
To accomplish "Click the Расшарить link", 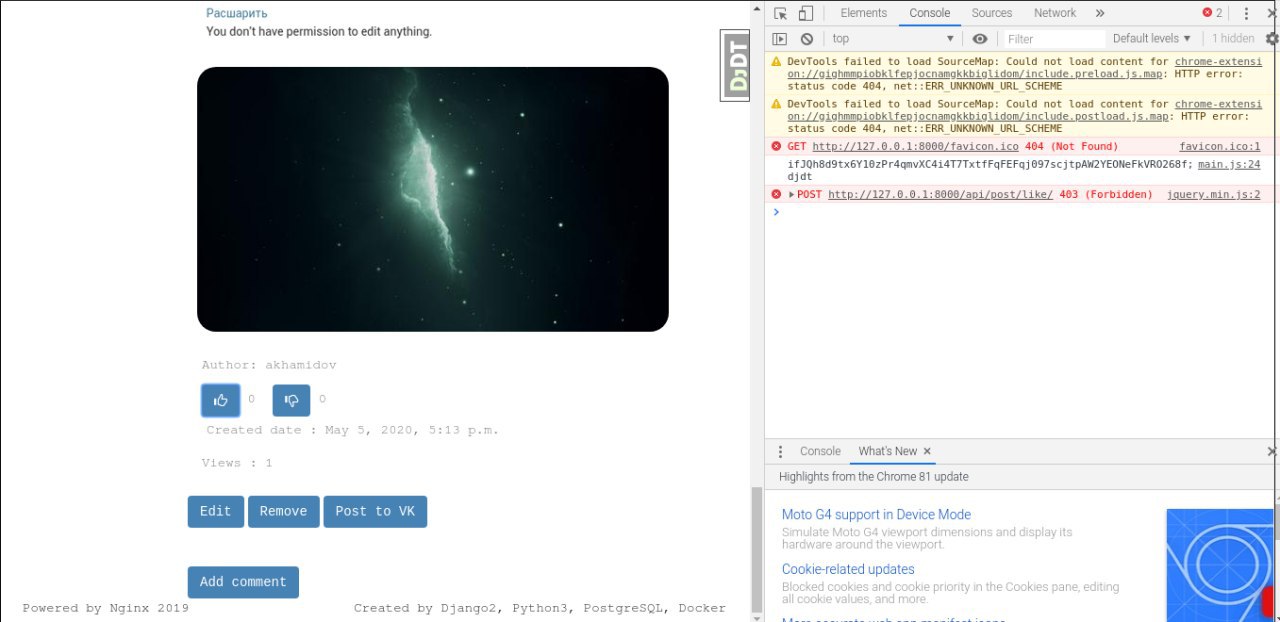I will pyautogui.click(x=237, y=13).
